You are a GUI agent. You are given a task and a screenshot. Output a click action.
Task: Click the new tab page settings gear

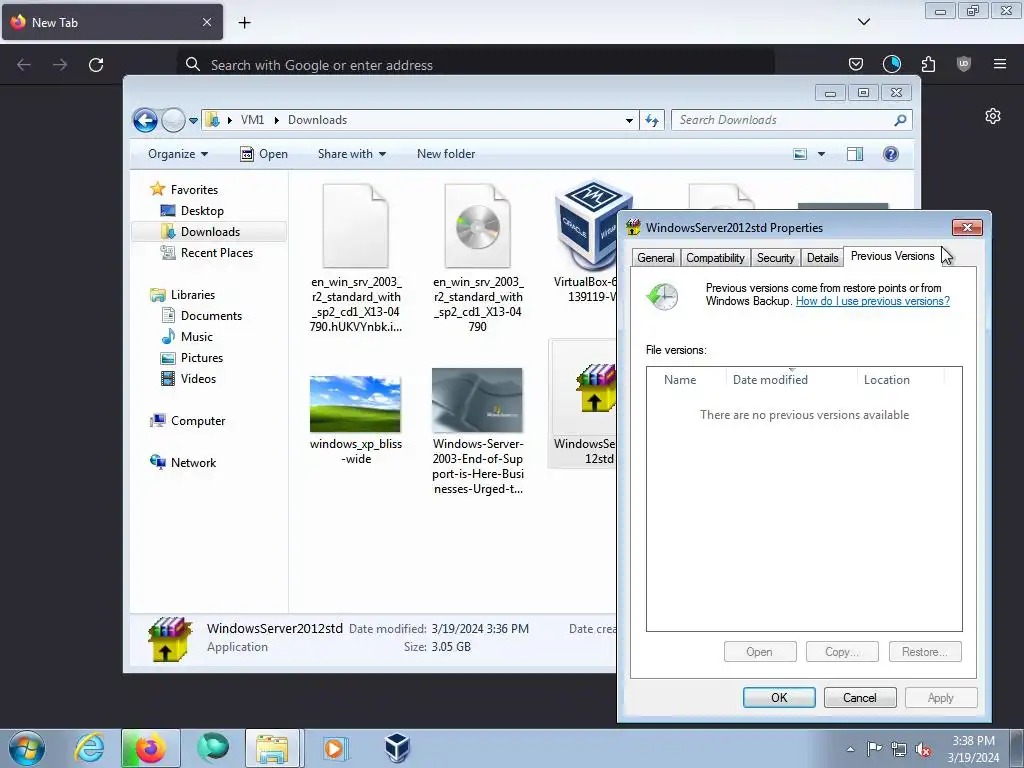tap(993, 116)
